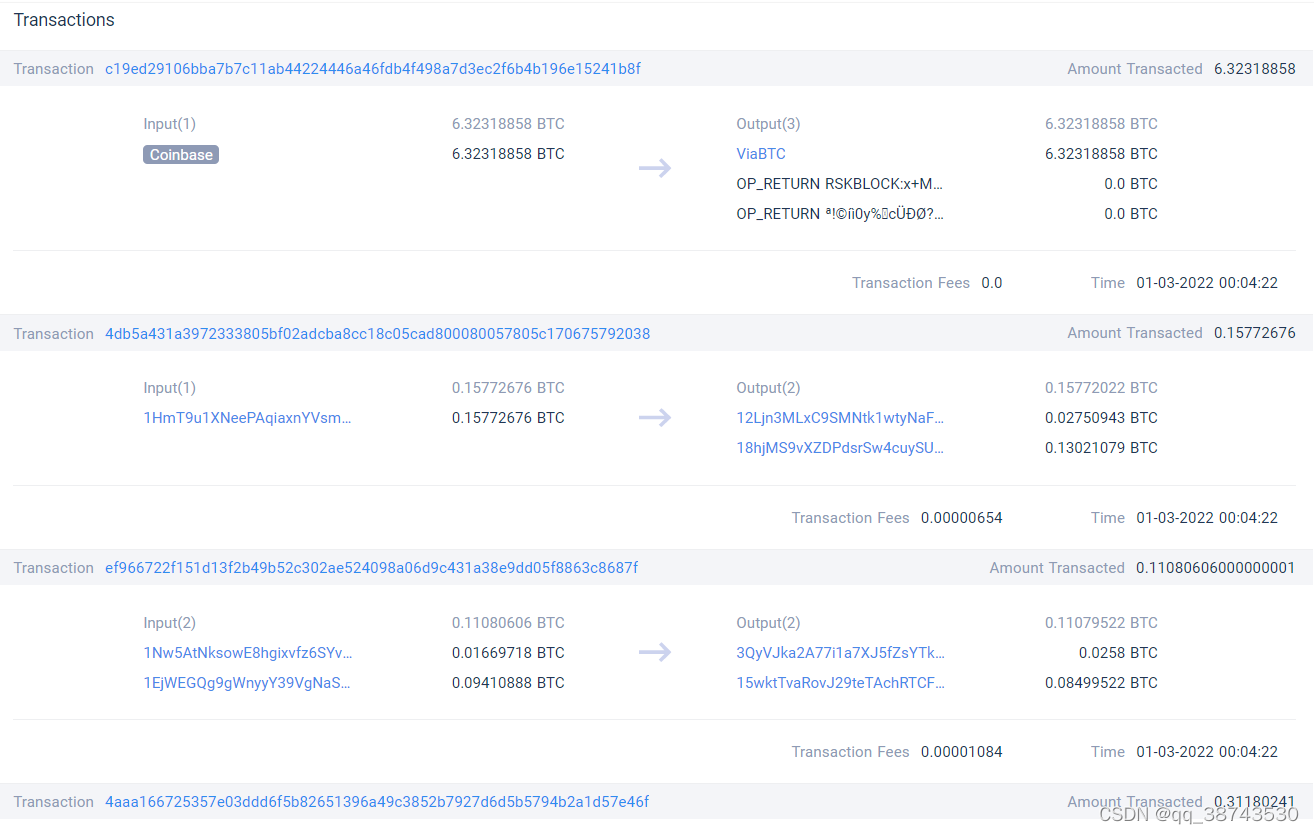Open output address 15wktTvaRovJ29teTAchRTCF

click(x=840, y=683)
